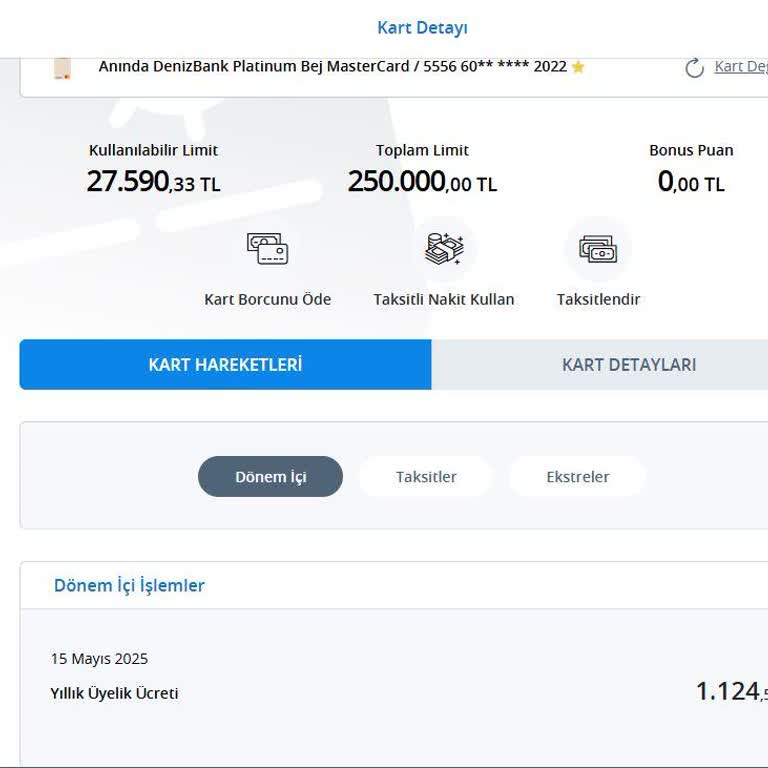Click the Kart Borcunu Öde card payment icon
Viewport: 768px width, 768px height.
267,249
